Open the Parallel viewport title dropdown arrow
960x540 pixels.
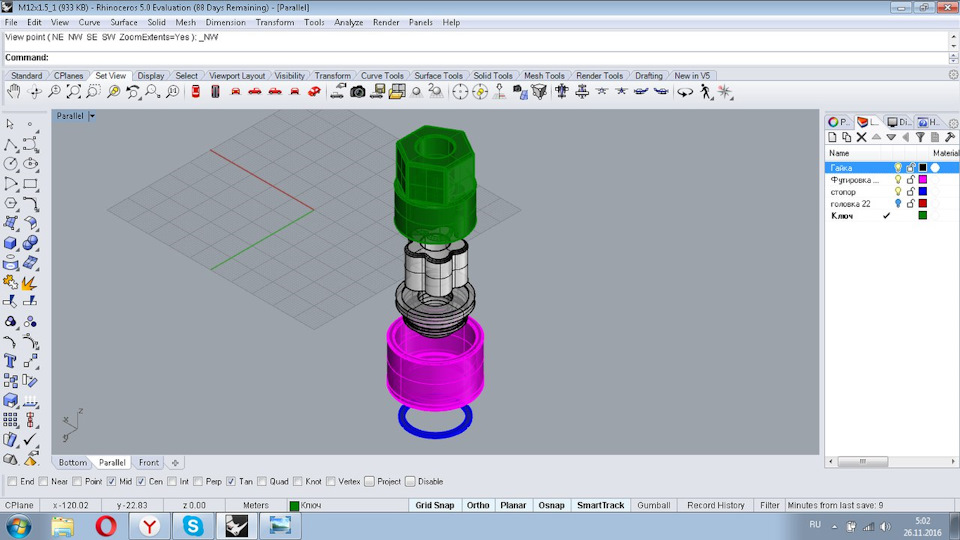(92, 116)
